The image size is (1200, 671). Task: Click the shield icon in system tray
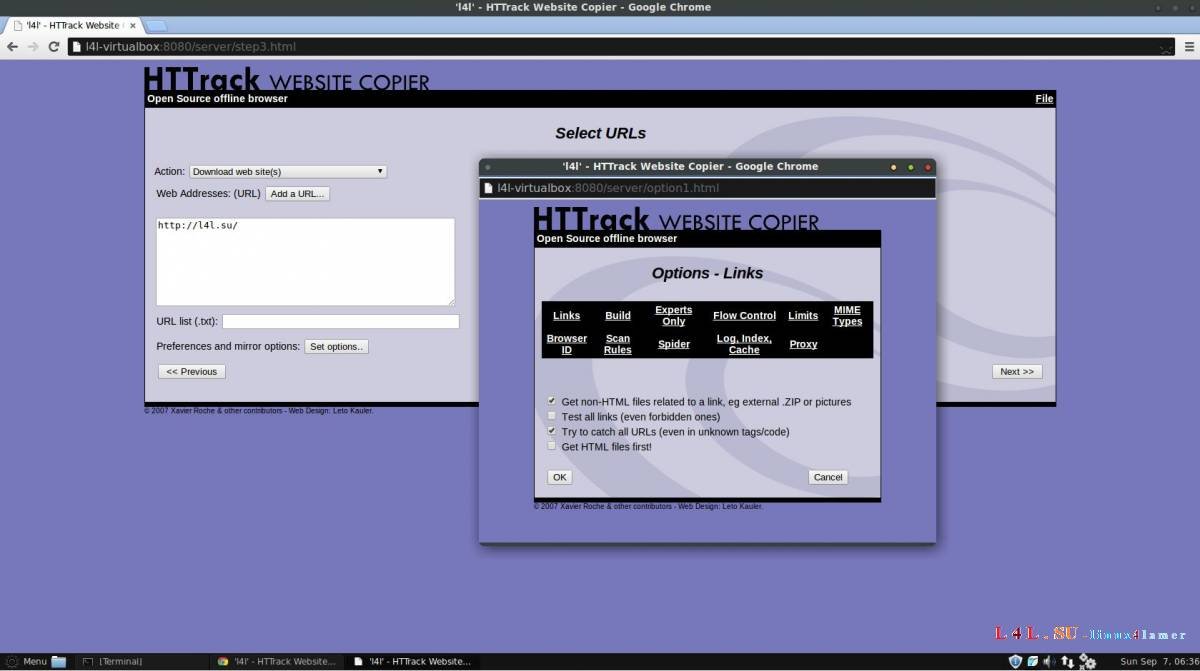[x=1015, y=661]
